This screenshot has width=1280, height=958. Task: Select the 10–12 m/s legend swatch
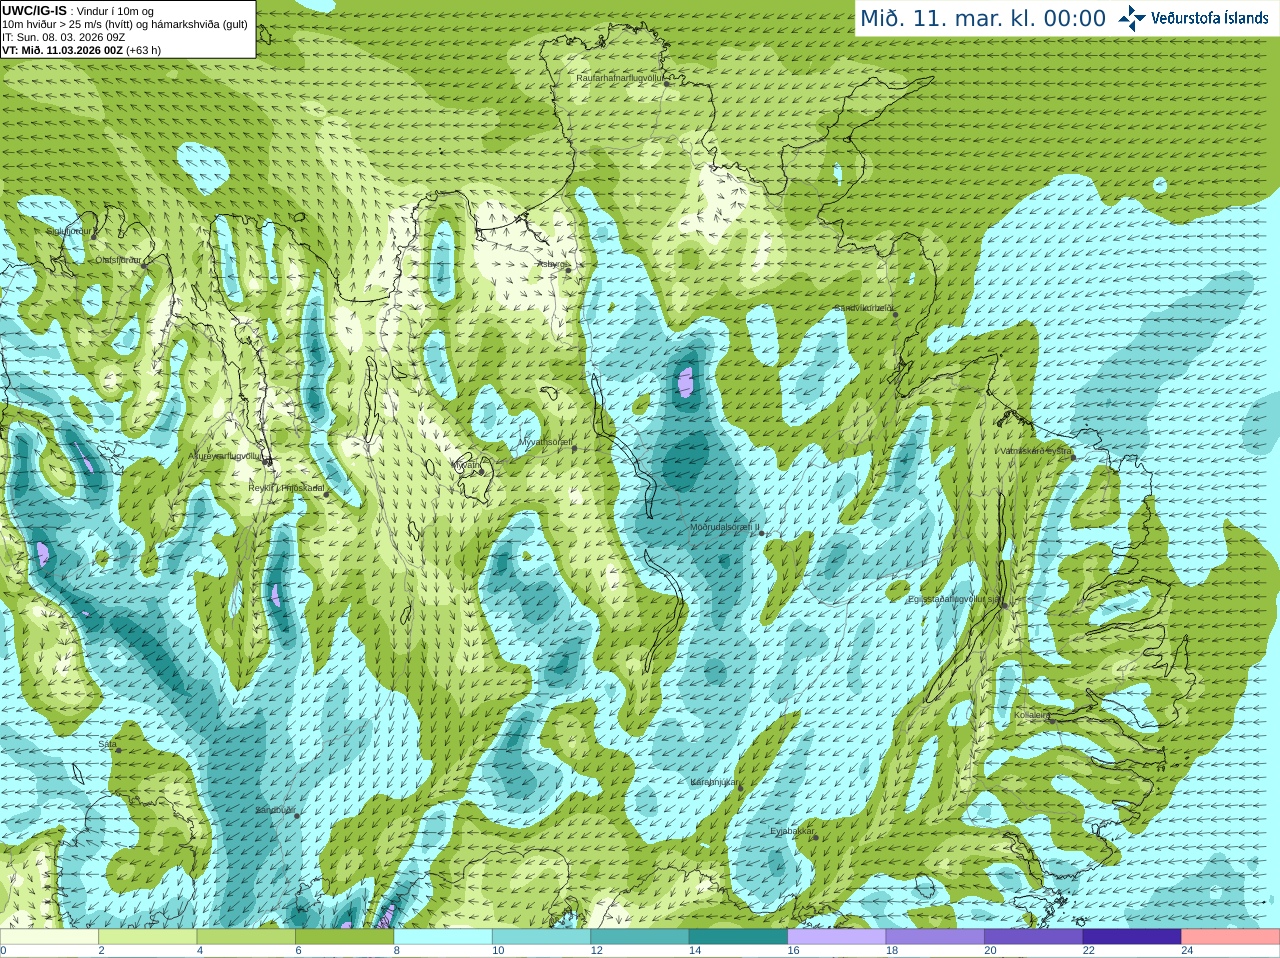(541, 937)
